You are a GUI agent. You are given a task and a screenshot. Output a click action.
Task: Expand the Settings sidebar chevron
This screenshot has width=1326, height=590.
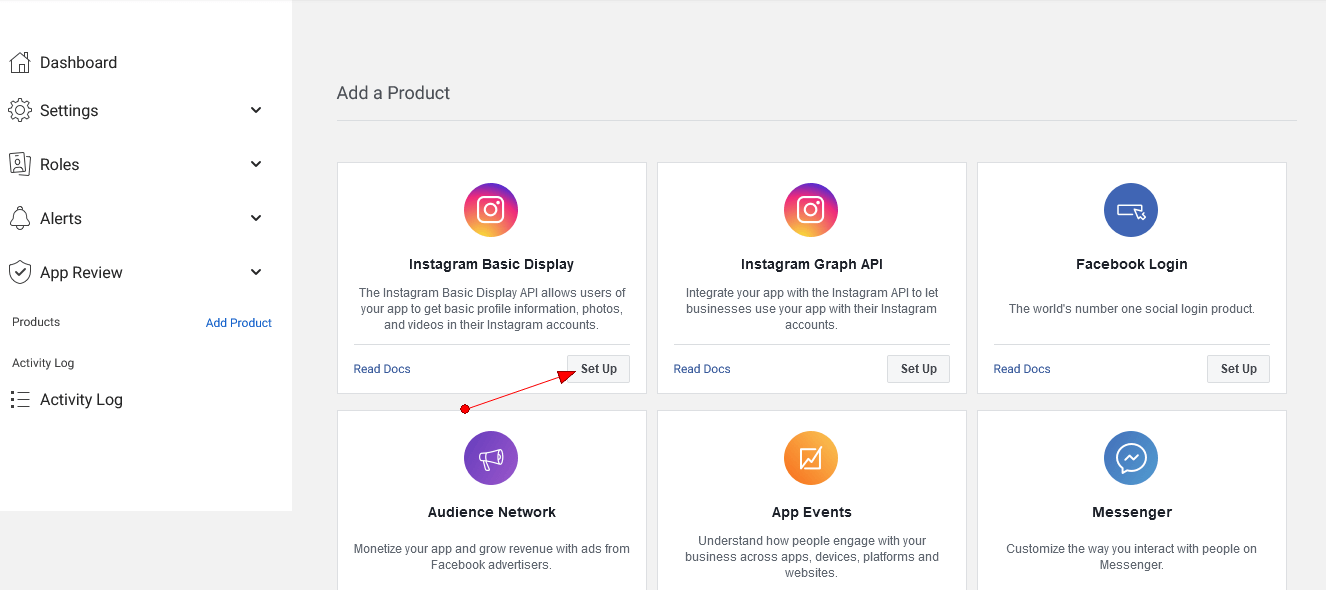point(256,110)
